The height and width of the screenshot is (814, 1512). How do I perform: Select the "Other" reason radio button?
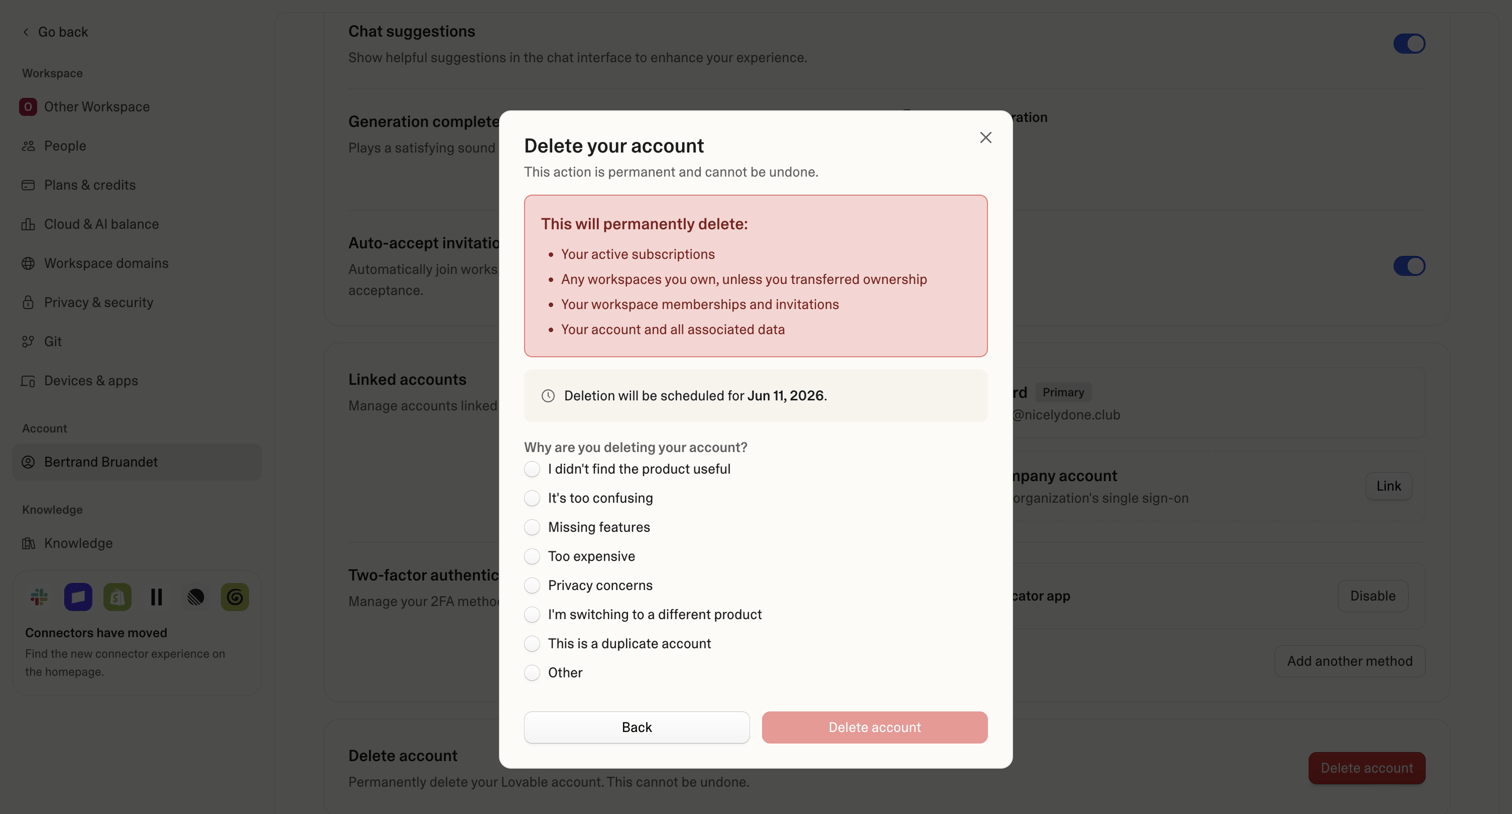(x=532, y=673)
